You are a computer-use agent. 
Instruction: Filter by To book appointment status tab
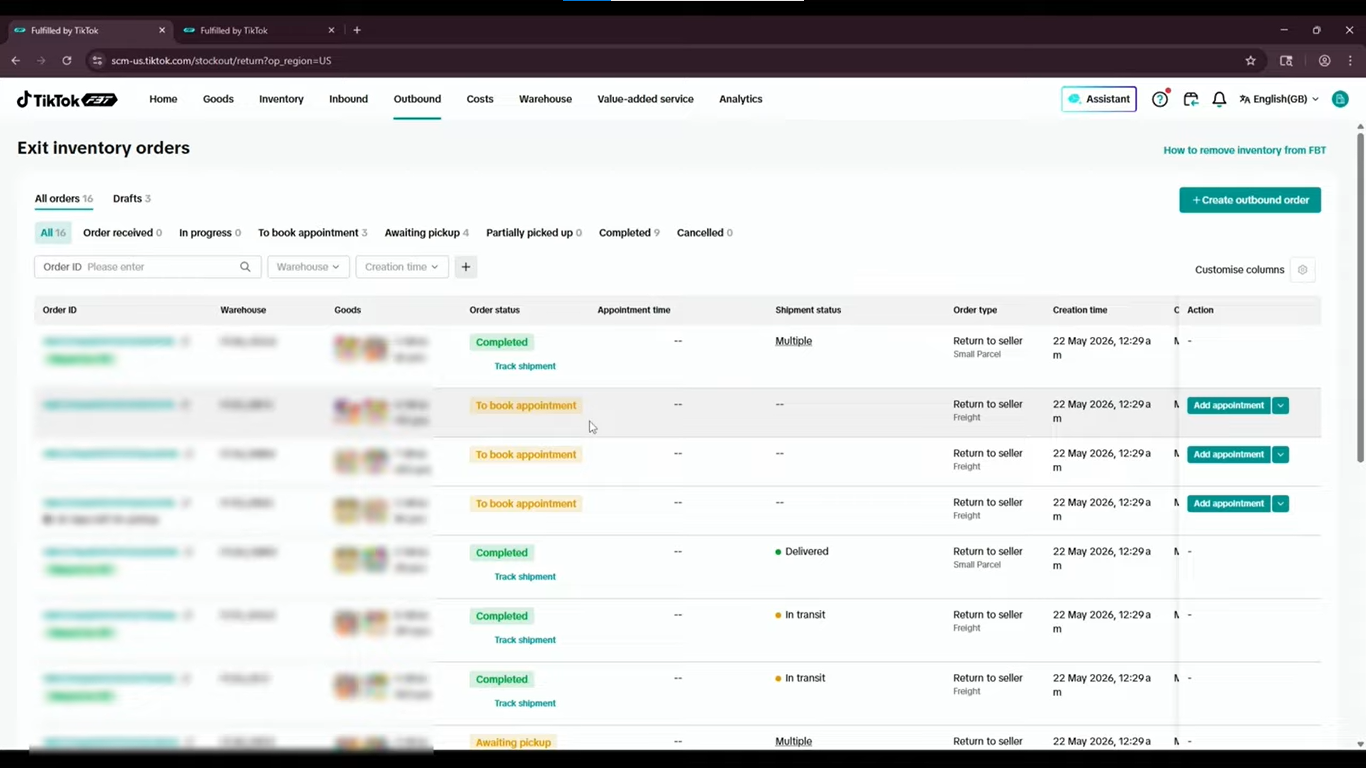(x=313, y=233)
